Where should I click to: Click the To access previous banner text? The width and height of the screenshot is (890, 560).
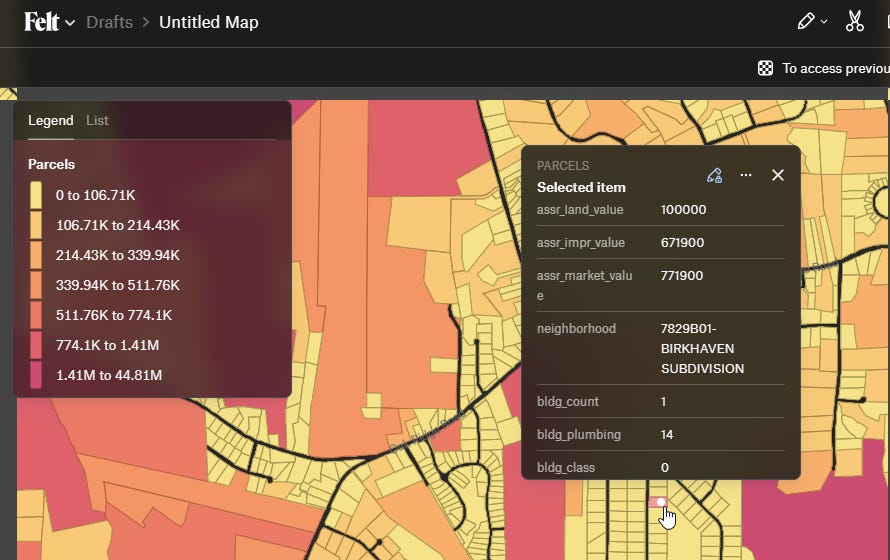836,69
